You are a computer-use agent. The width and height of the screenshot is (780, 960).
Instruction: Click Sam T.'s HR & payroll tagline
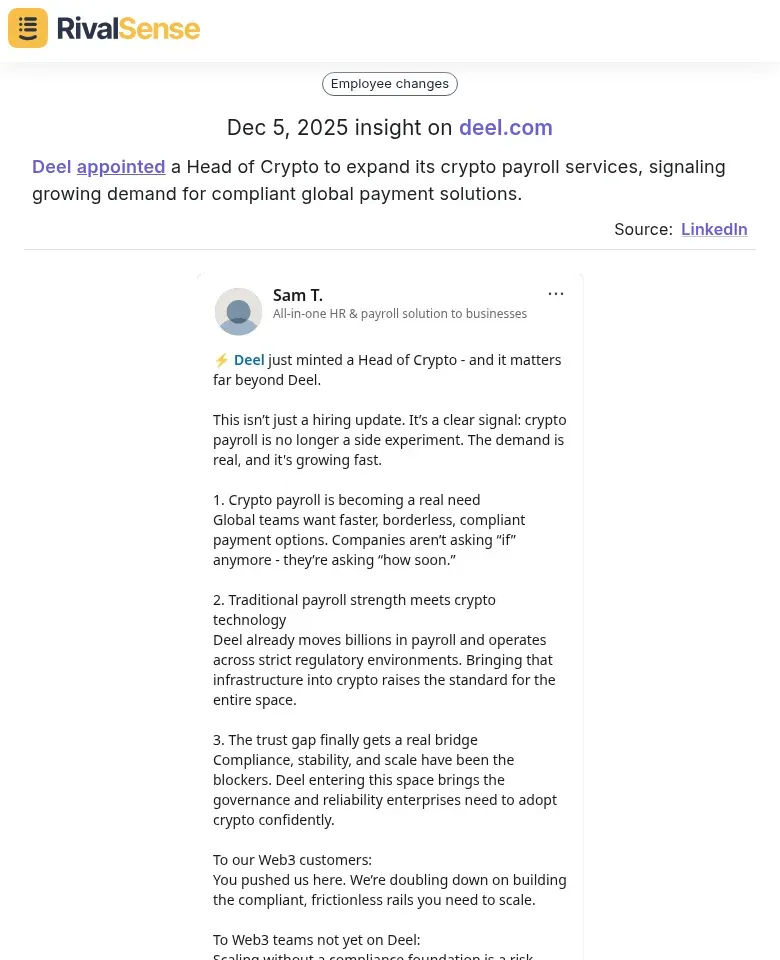(400, 313)
